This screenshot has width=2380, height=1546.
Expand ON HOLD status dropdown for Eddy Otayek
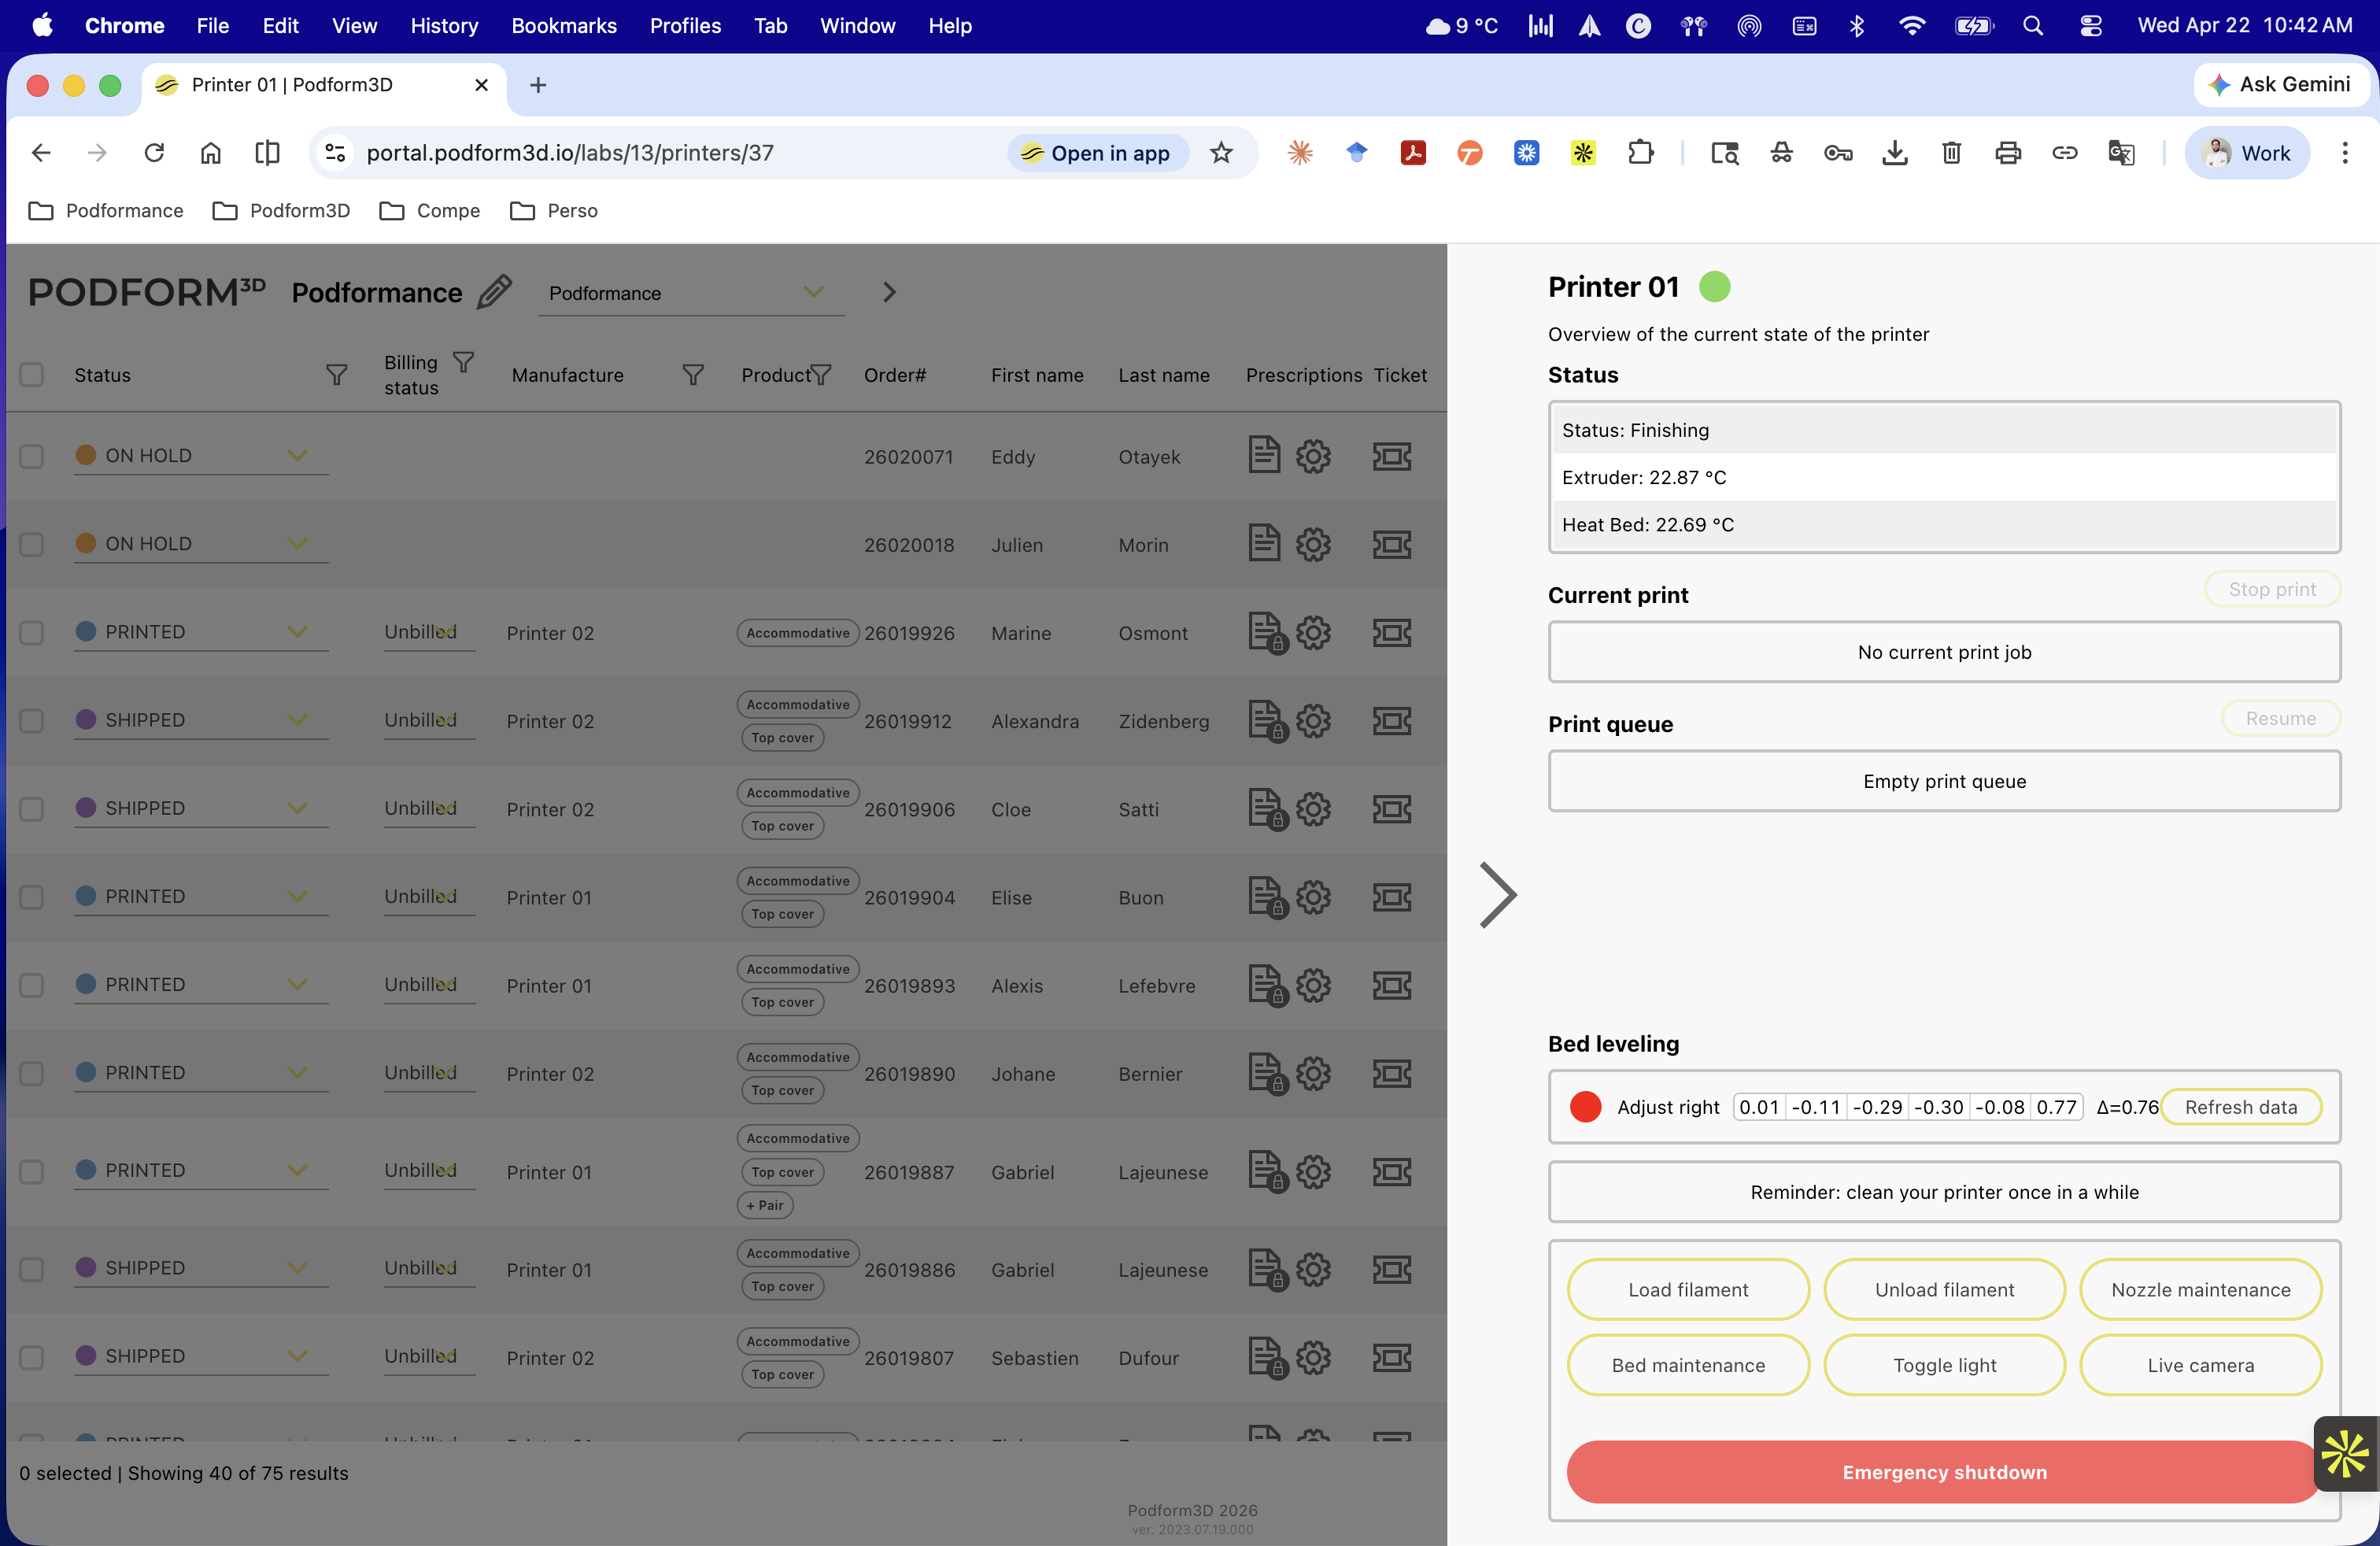point(201,456)
